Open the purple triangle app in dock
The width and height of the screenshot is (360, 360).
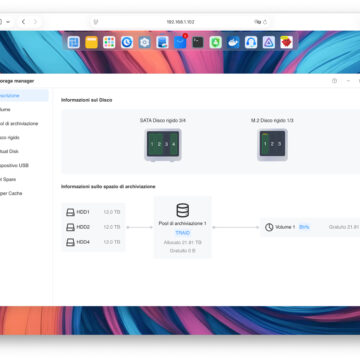(x=269, y=42)
